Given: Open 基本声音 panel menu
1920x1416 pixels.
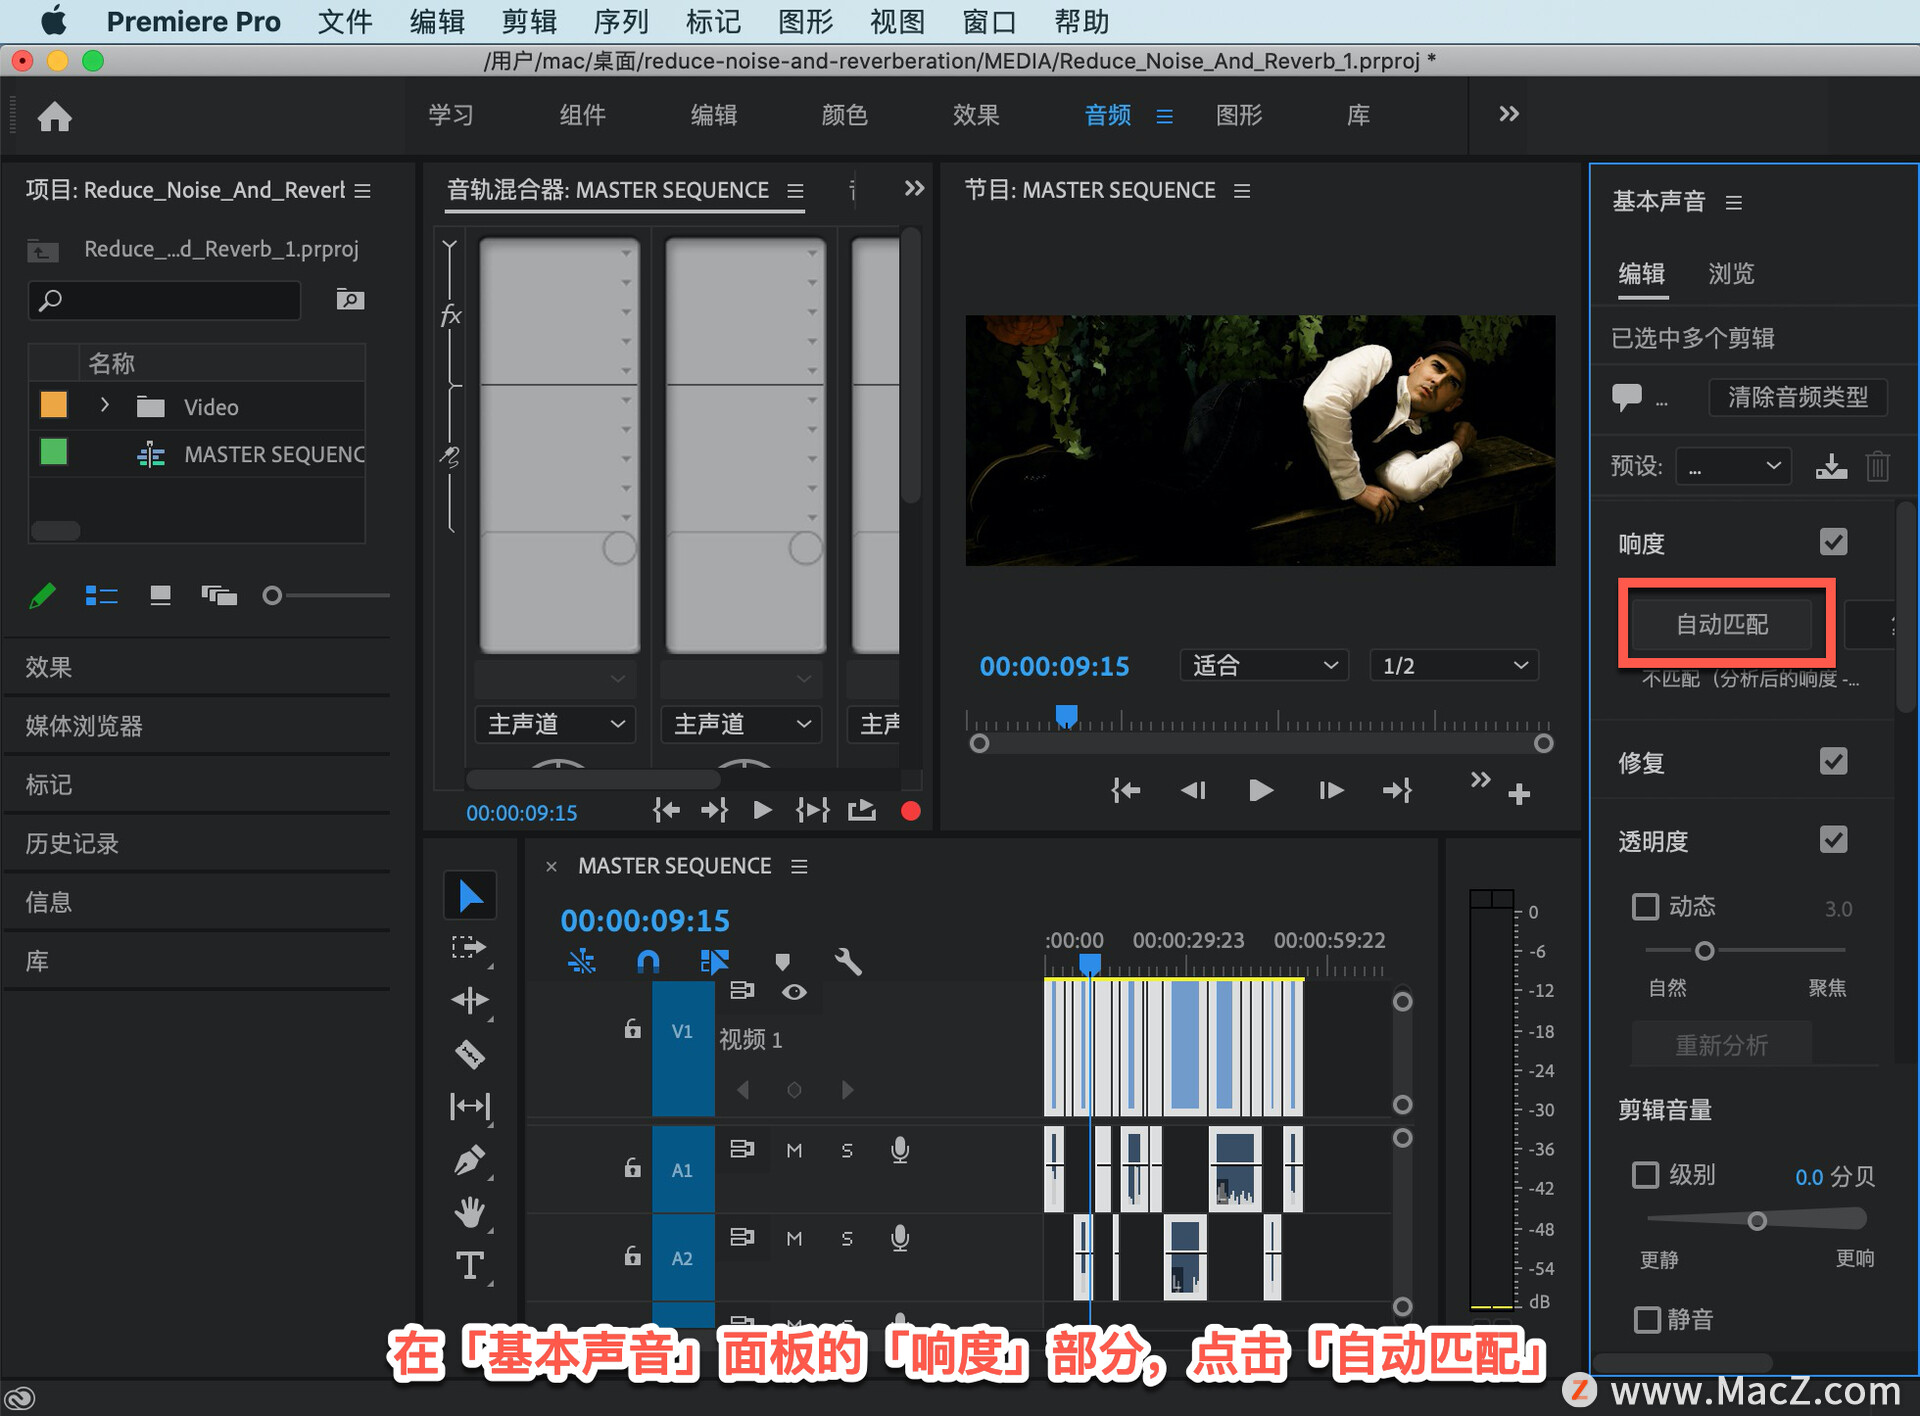Looking at the screenshot, I should point(1734,203).
